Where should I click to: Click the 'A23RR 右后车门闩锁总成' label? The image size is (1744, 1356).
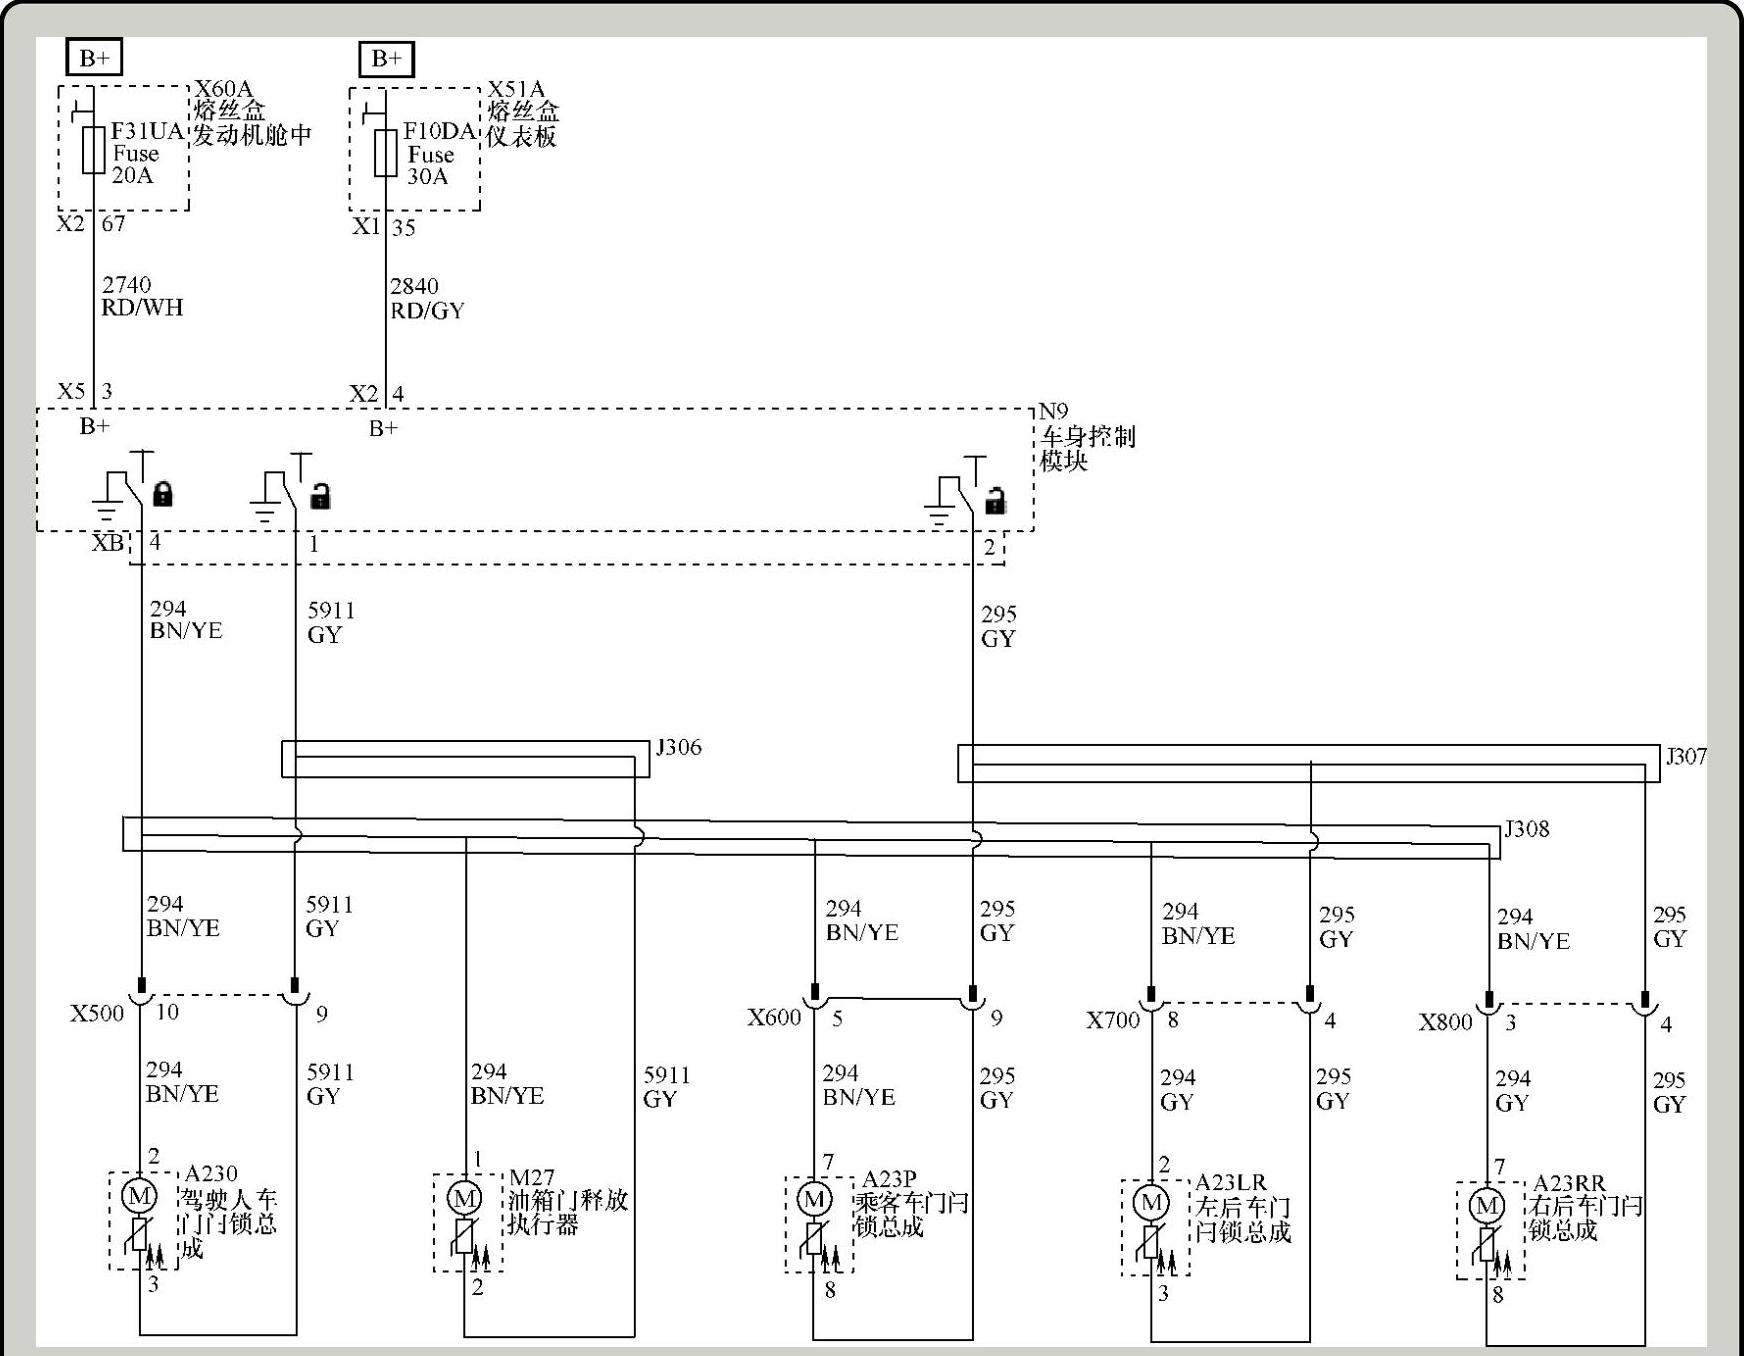click(1587, 1208)
